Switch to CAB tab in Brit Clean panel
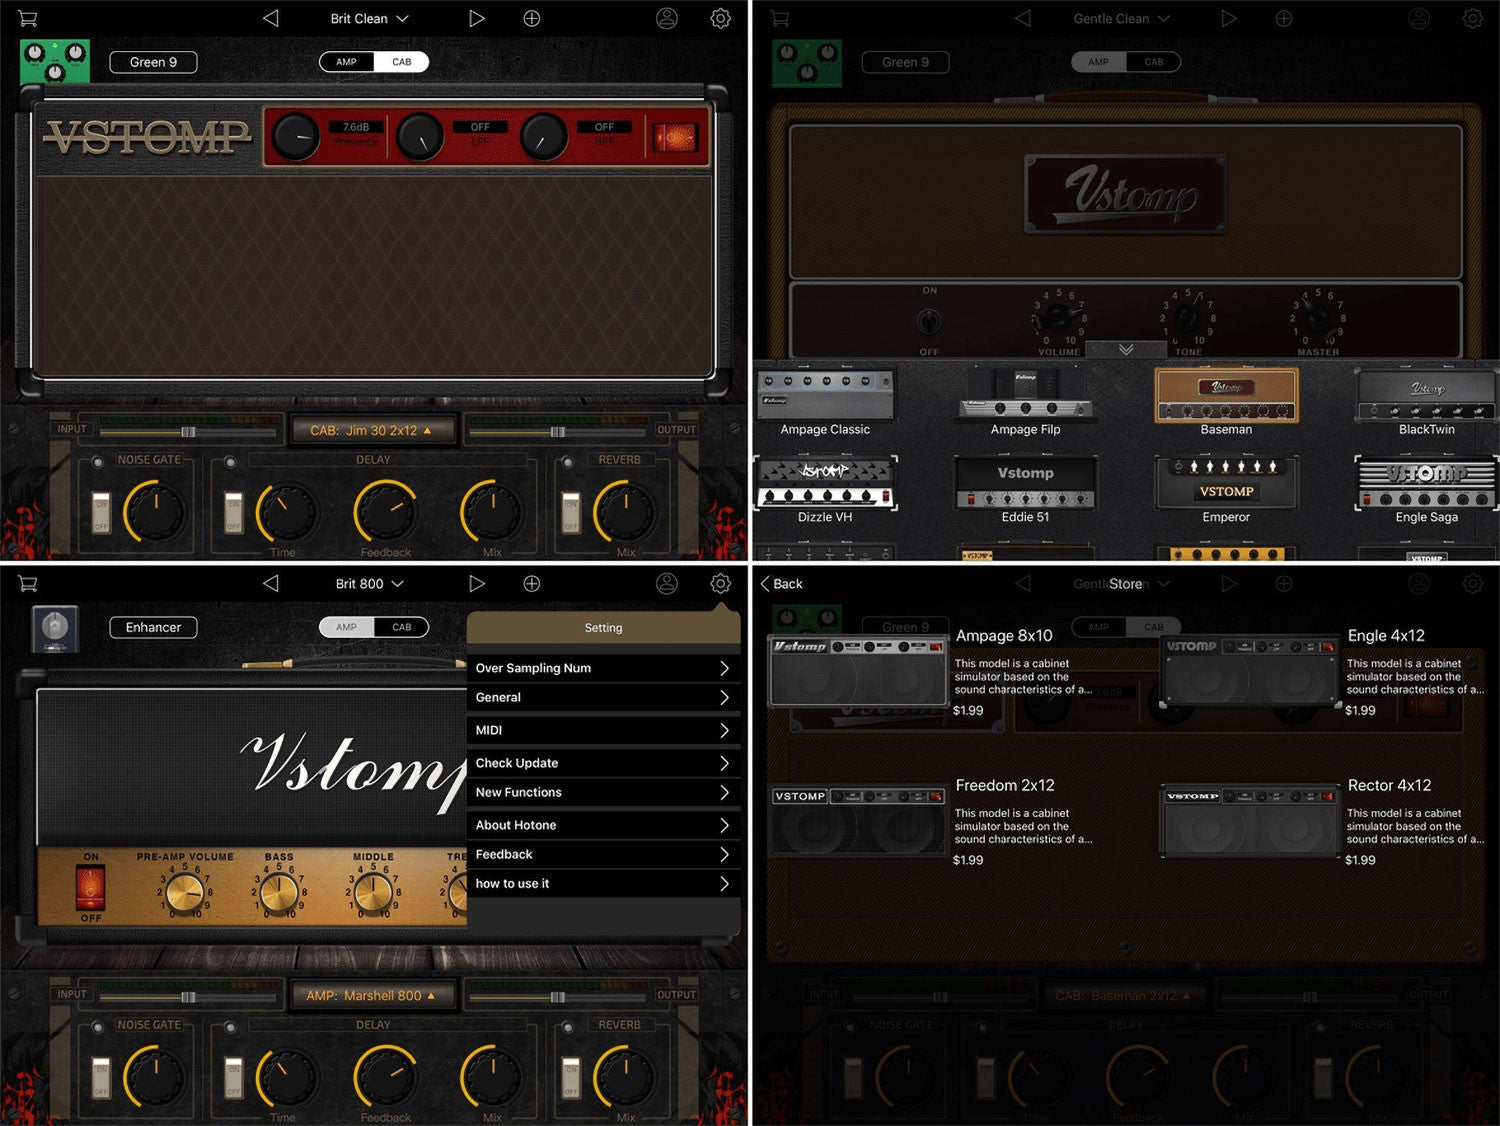1500x1126 pixels. click(401, 62)
